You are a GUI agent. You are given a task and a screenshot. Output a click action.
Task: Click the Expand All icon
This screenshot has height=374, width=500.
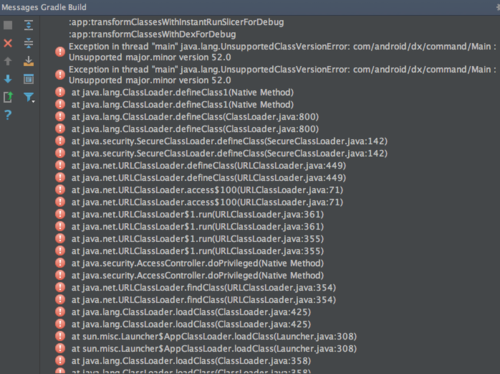pyautogui.click(x=29, y=25)
